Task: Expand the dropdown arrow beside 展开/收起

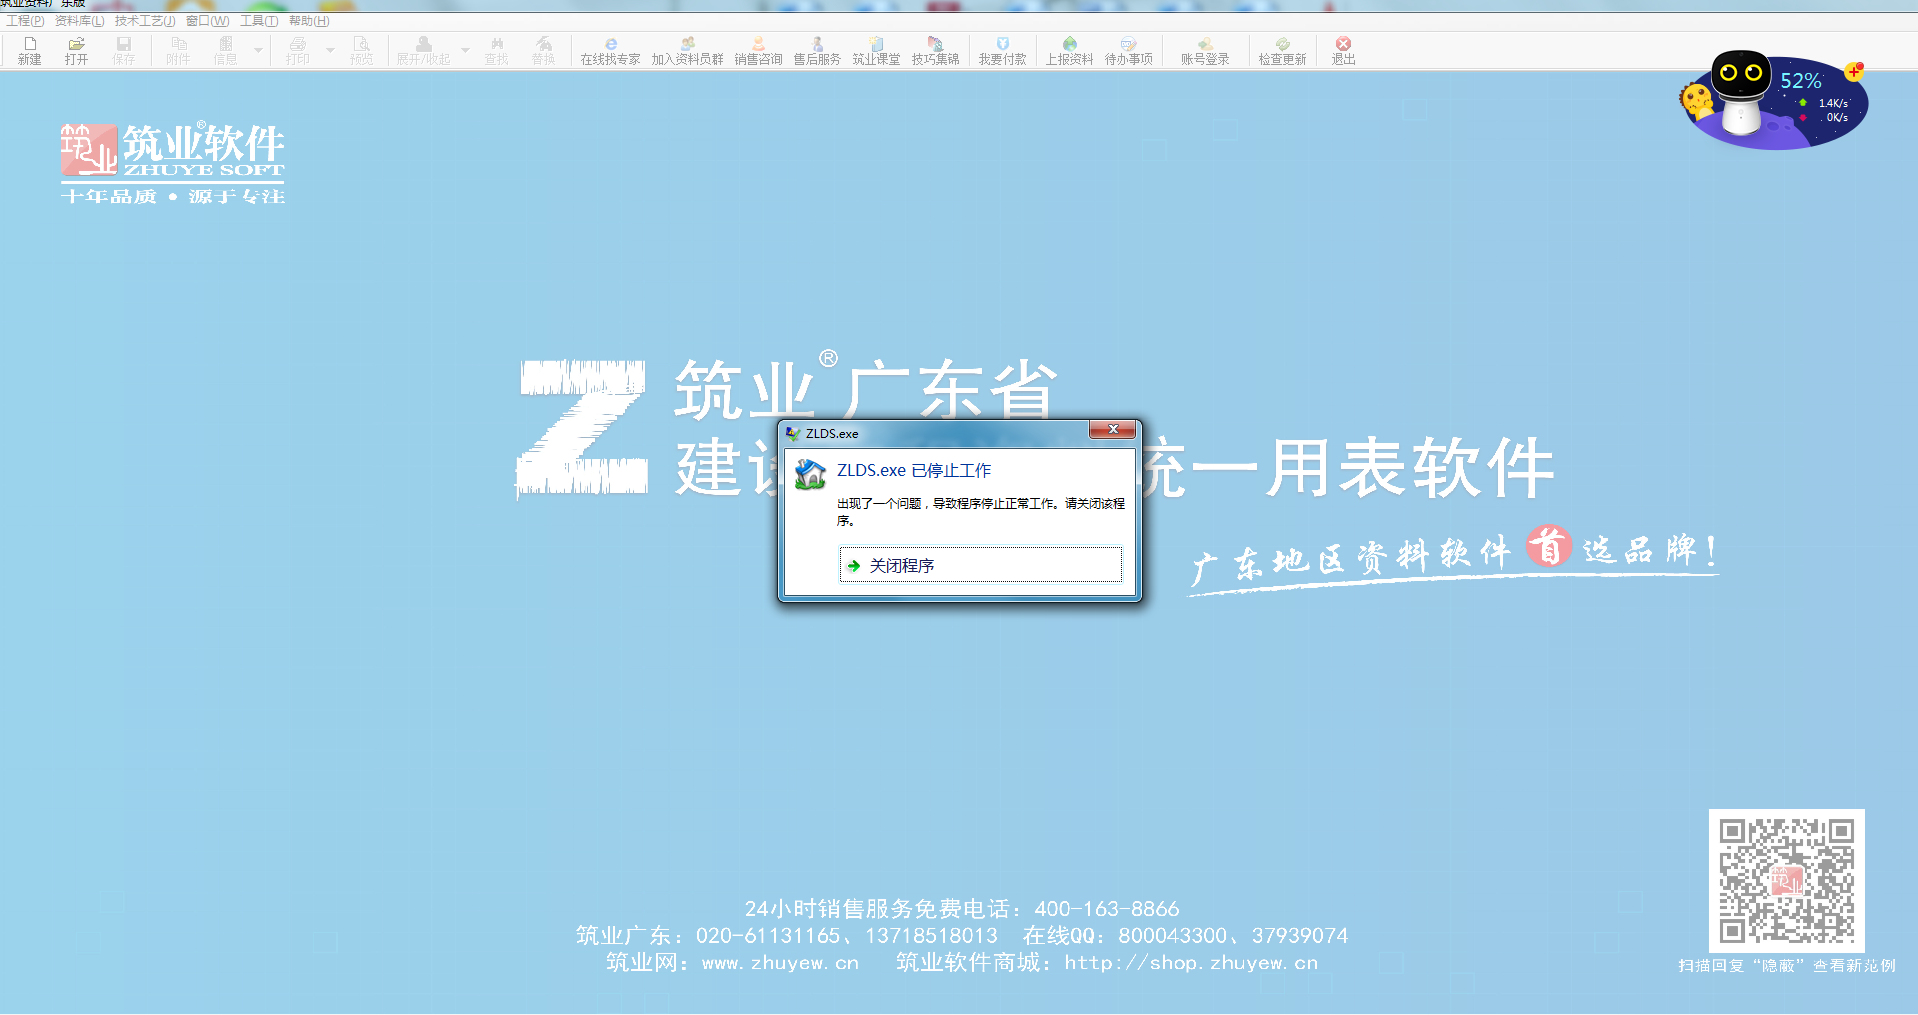Action: 465,50
